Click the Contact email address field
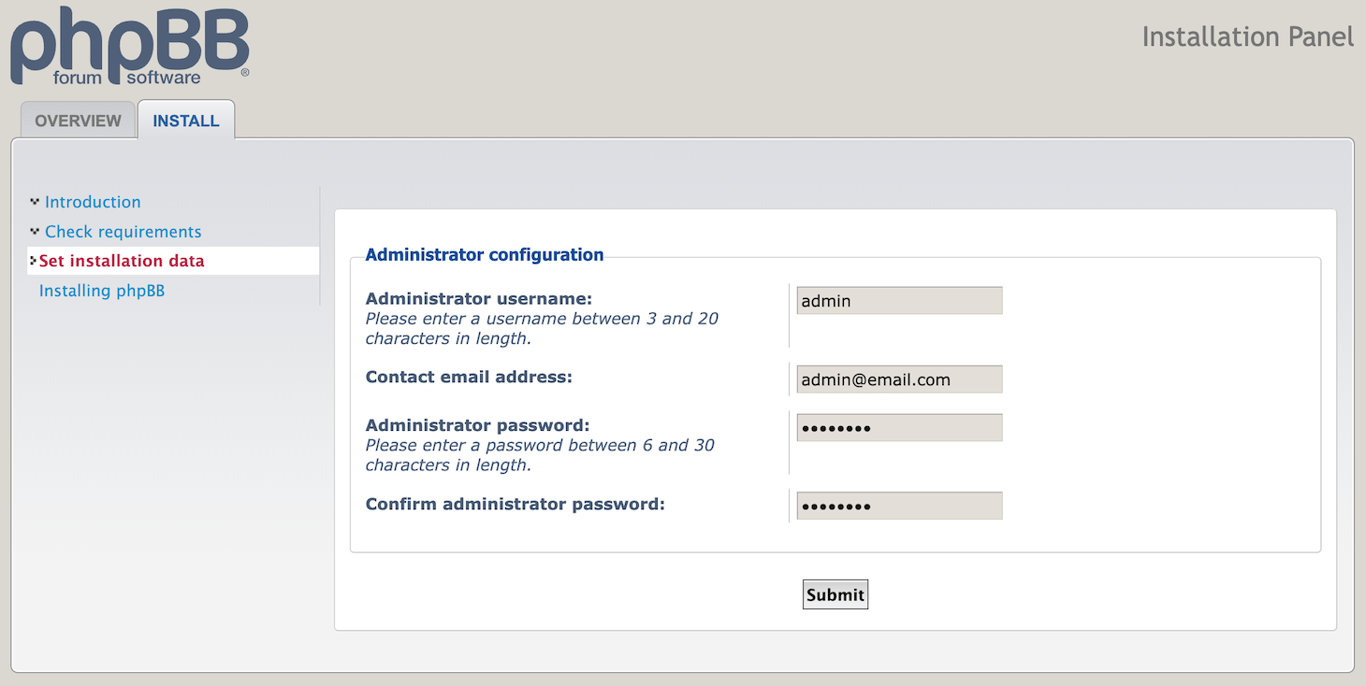1366x686 pixels. coord(898,379)
